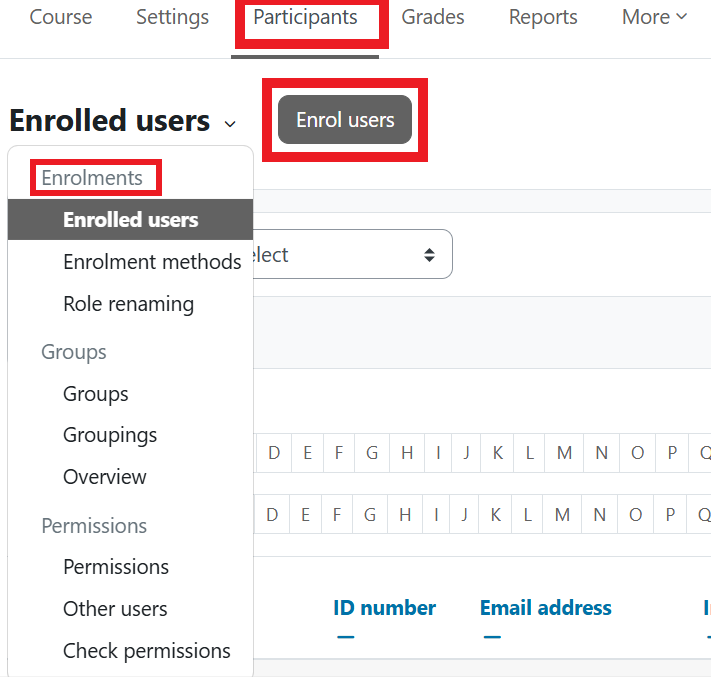Image resolution: width=711 pixels, height=677 pixels.
Task: Open the filter select combo box
Action: [350, 255]
